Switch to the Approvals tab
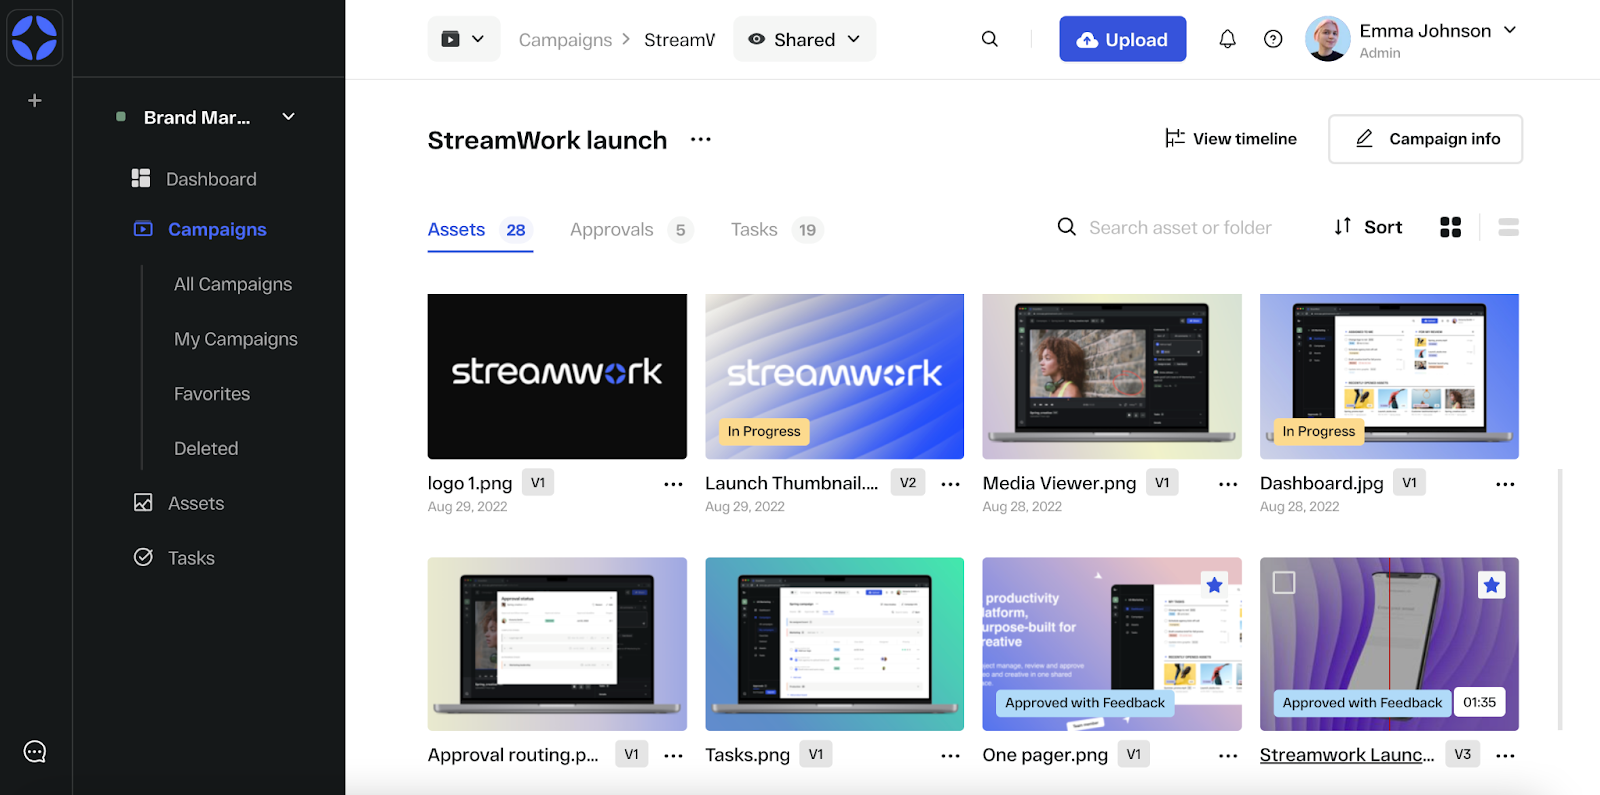Image resolution: width=1600 pixels, height=795 pixels. (x=632, y=230)
